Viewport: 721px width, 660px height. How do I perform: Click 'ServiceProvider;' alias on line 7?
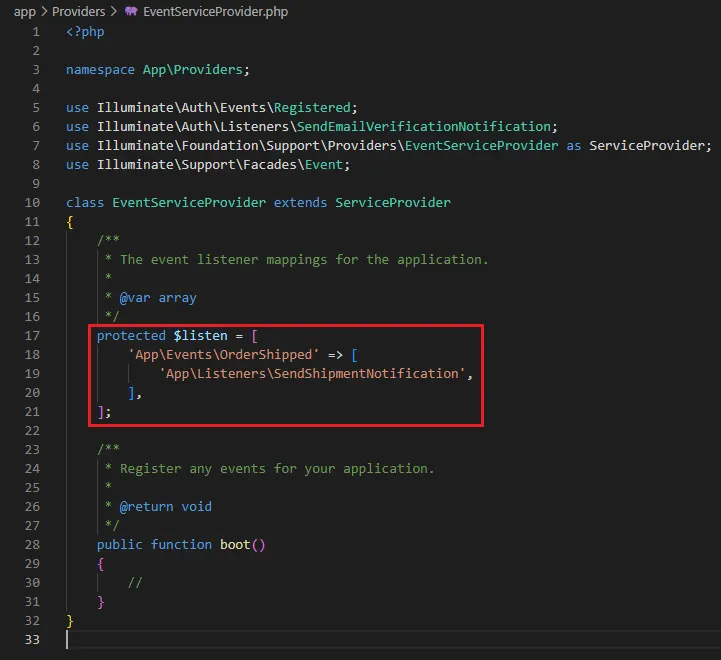tap(650, 146)
